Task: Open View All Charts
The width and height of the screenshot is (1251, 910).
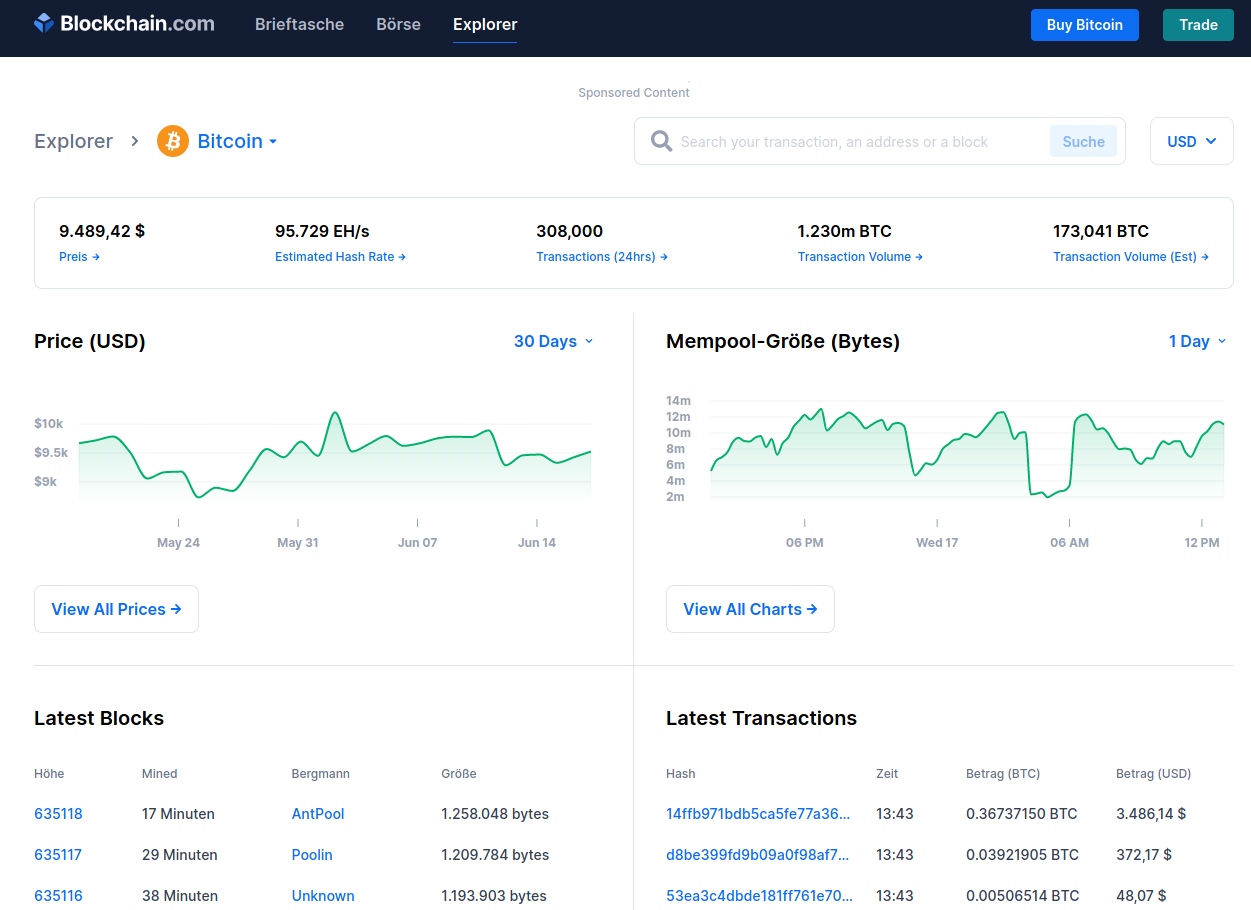Action: (750, 609)
